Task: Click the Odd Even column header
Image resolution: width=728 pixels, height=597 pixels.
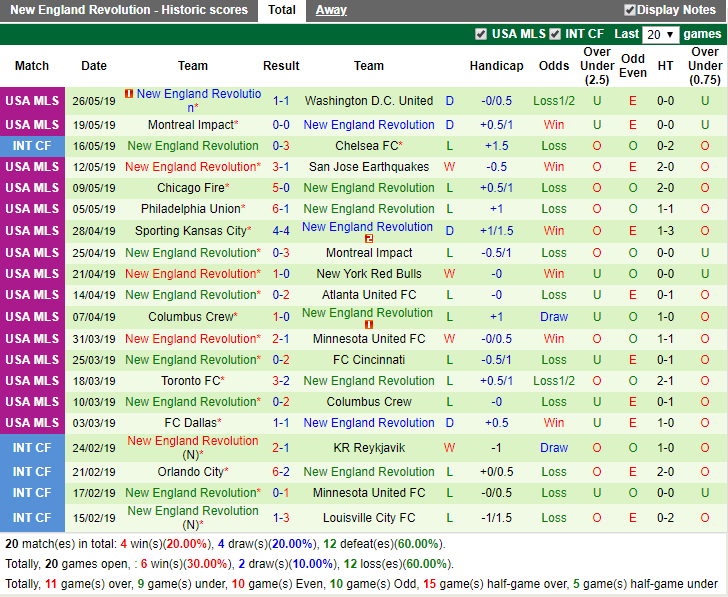Action: (633, 66)
